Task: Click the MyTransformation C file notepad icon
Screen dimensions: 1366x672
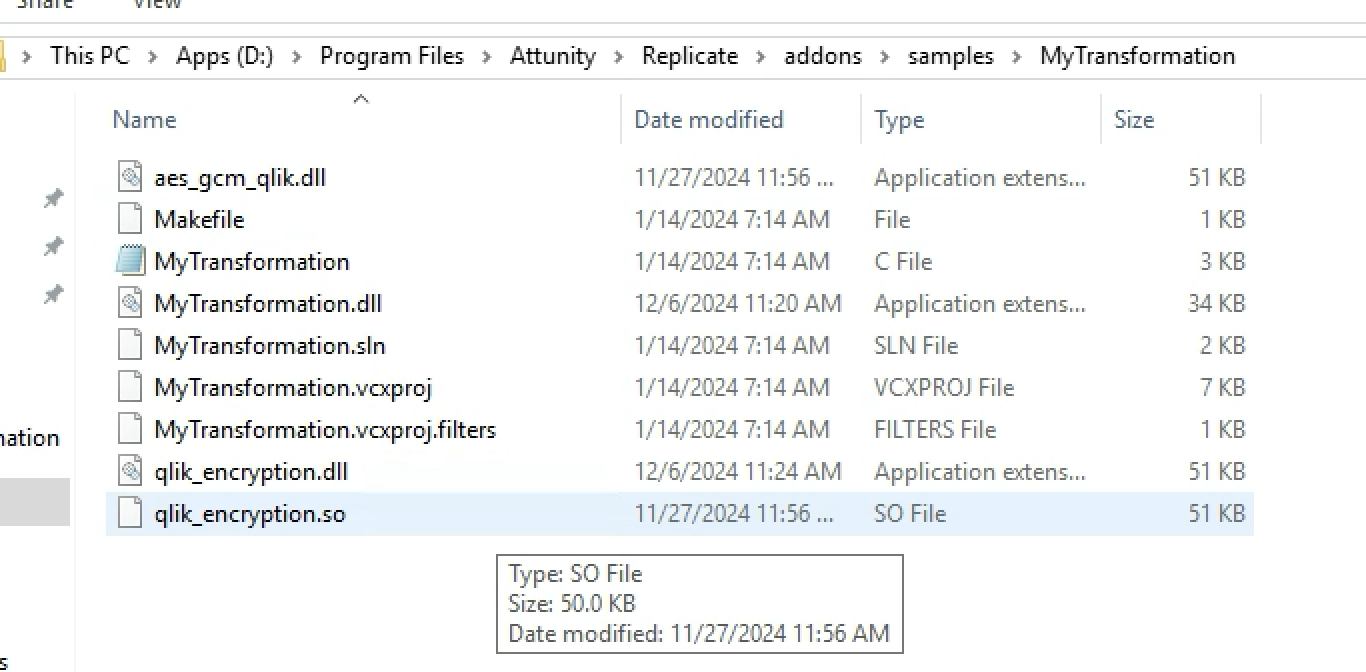Action: click(130, 262)
